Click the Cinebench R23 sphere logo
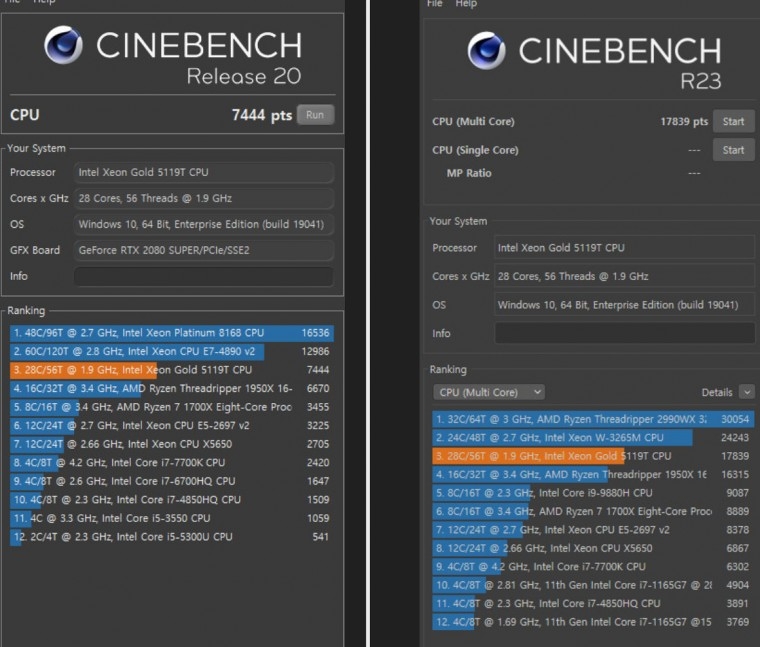This screenshot has width=760, height=647. pos(486,50)
